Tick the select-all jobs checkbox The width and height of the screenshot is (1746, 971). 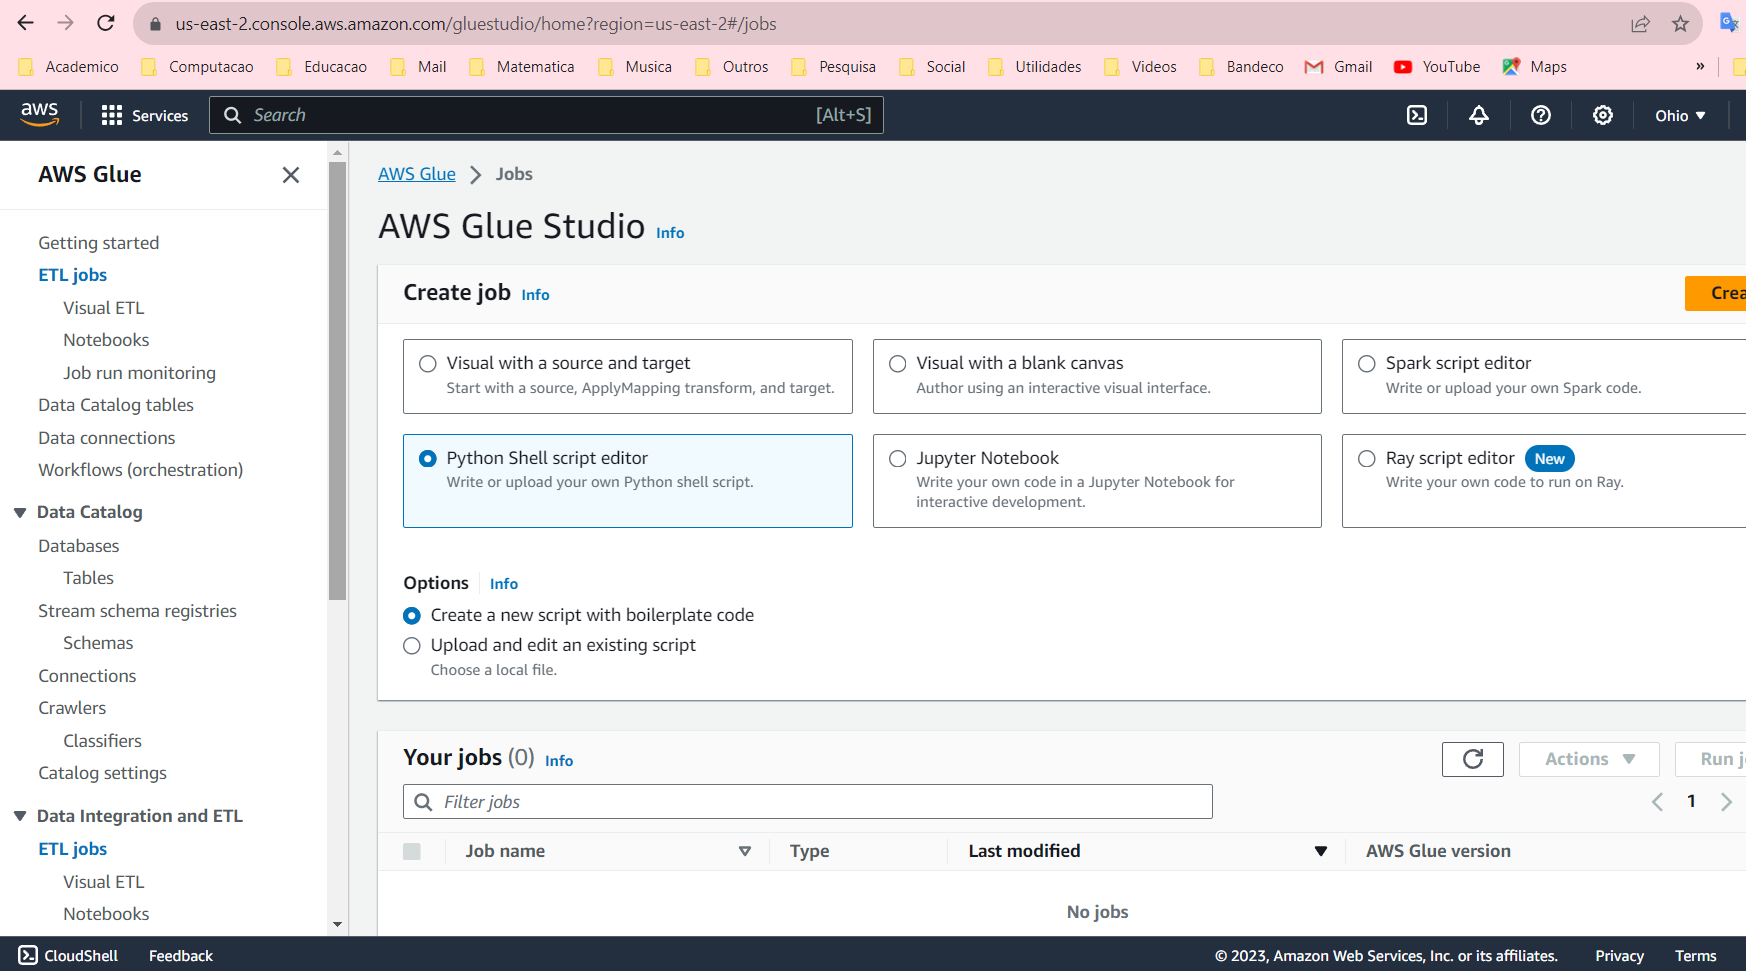point(412,851)
